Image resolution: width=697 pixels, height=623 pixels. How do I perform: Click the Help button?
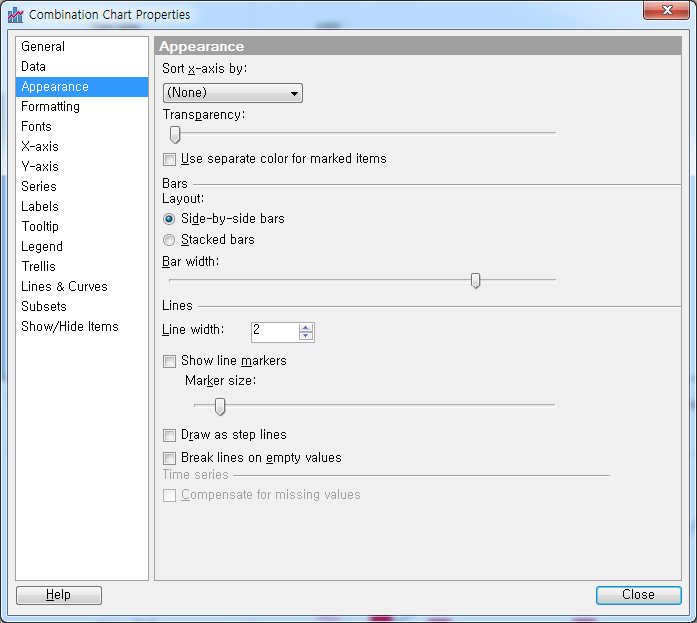point(59,595)
